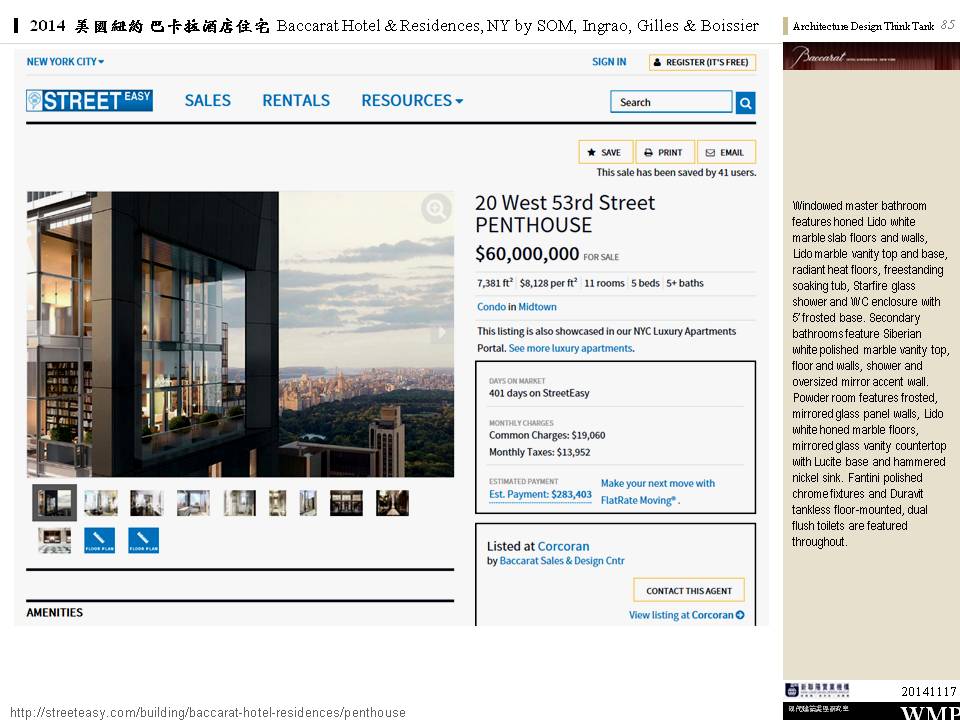Image resolution: width=960 pixels, height=720 pixels.
Task: Save the listing with star button
Action: coord(605,152)
